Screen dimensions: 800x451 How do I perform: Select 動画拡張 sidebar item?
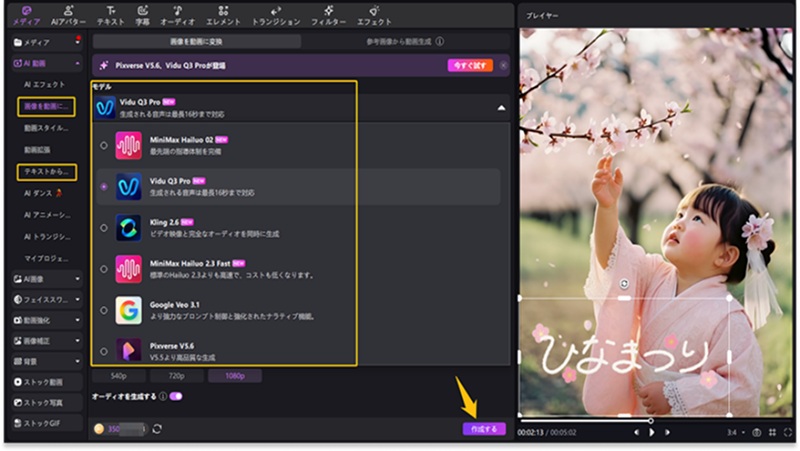tap(37, 149)
